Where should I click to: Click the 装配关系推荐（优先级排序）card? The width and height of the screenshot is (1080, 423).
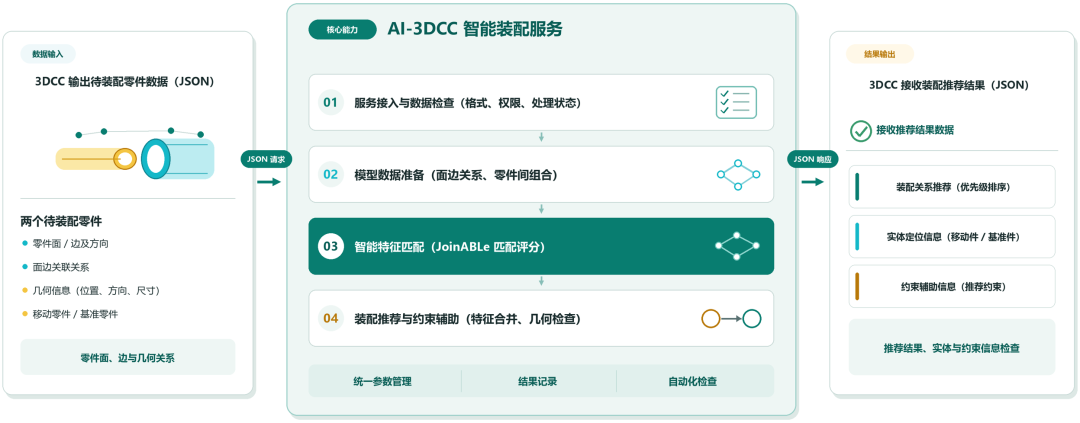coord(952,187)
